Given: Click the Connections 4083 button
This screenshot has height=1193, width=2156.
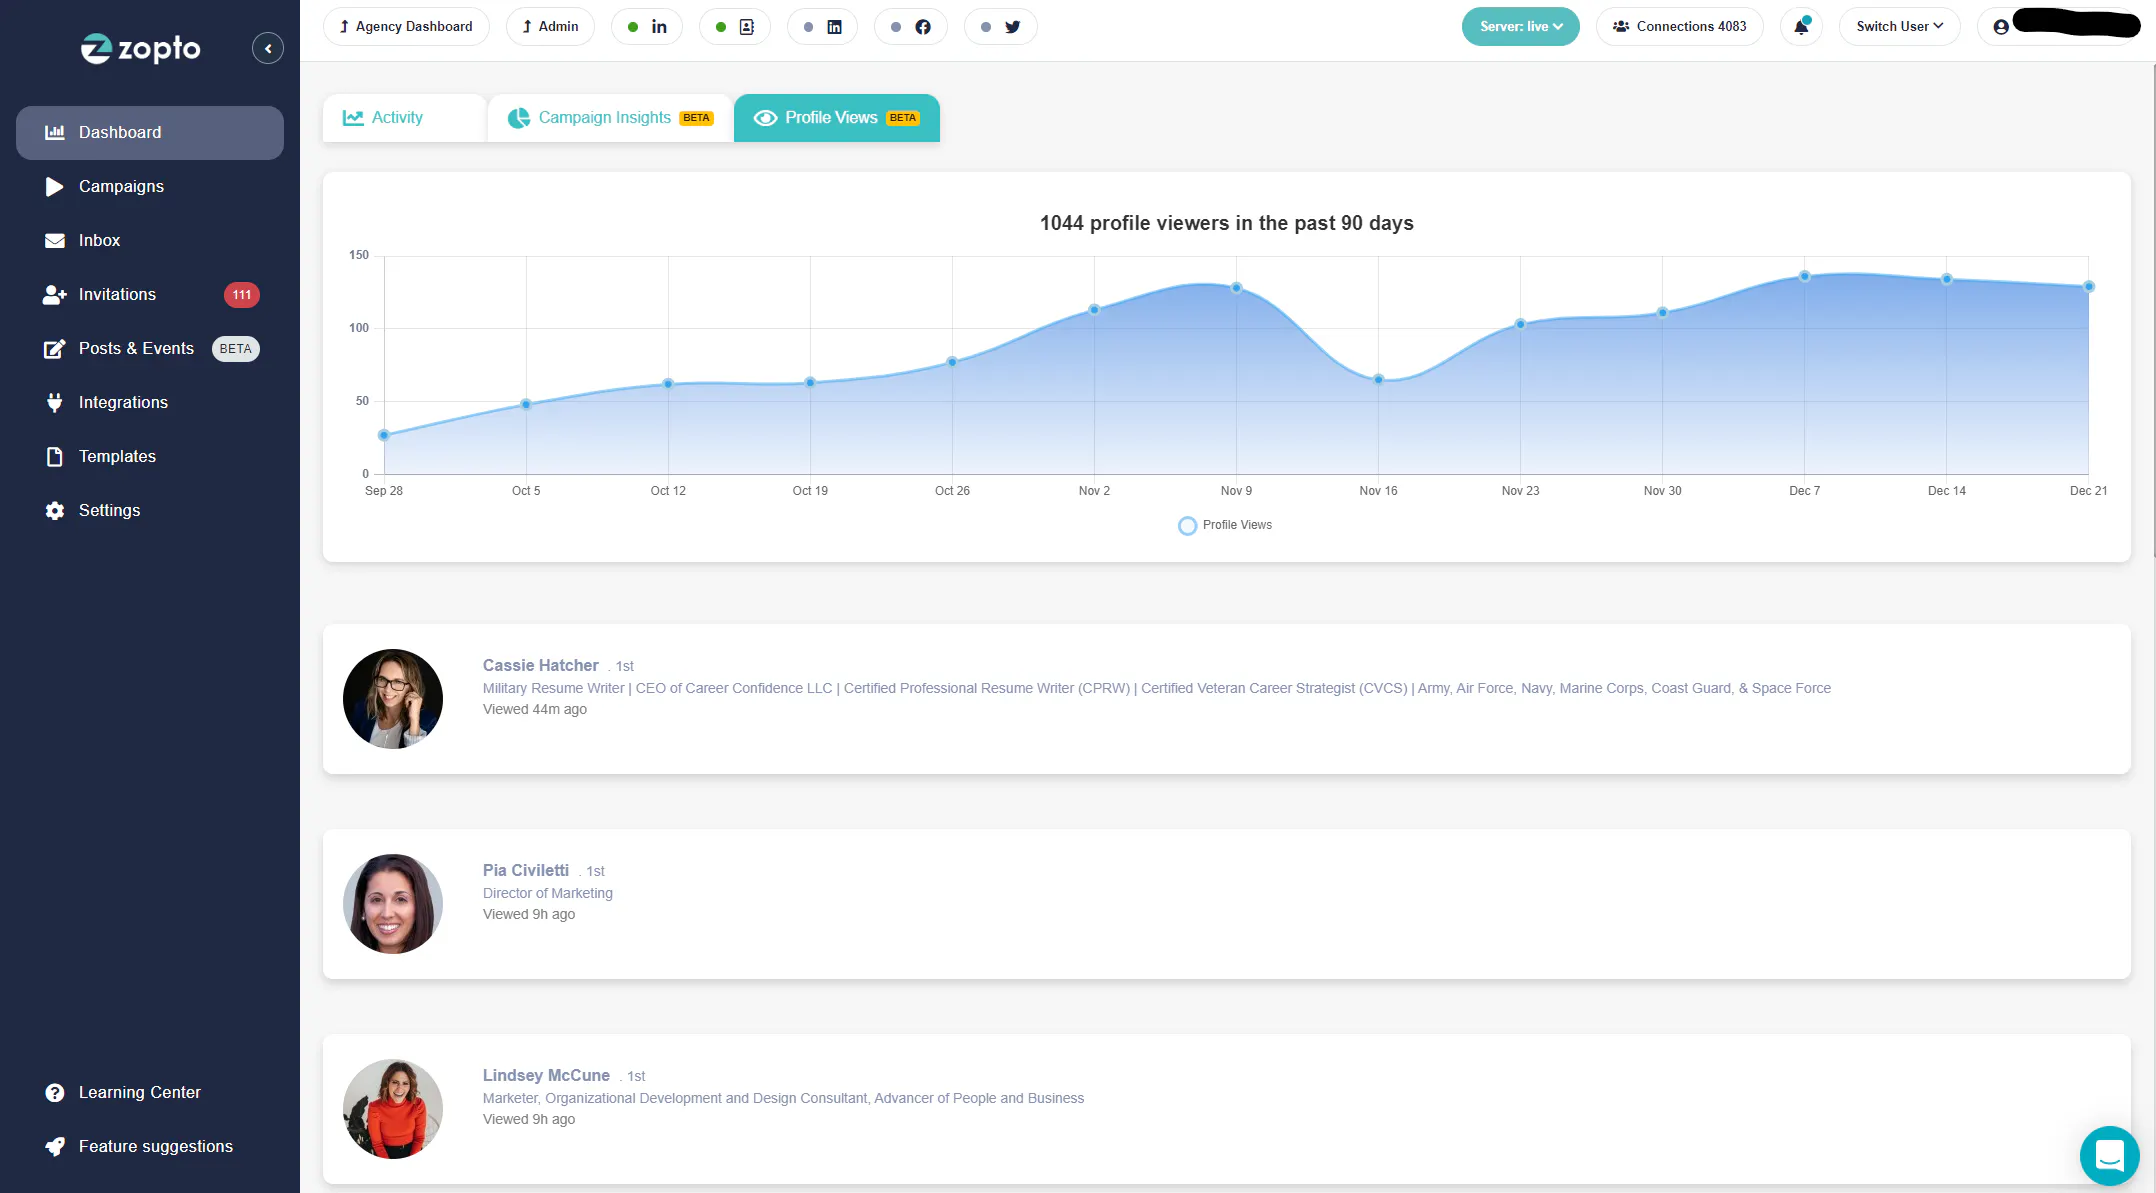Looking at the screenshot, I should coord(1680,26).
